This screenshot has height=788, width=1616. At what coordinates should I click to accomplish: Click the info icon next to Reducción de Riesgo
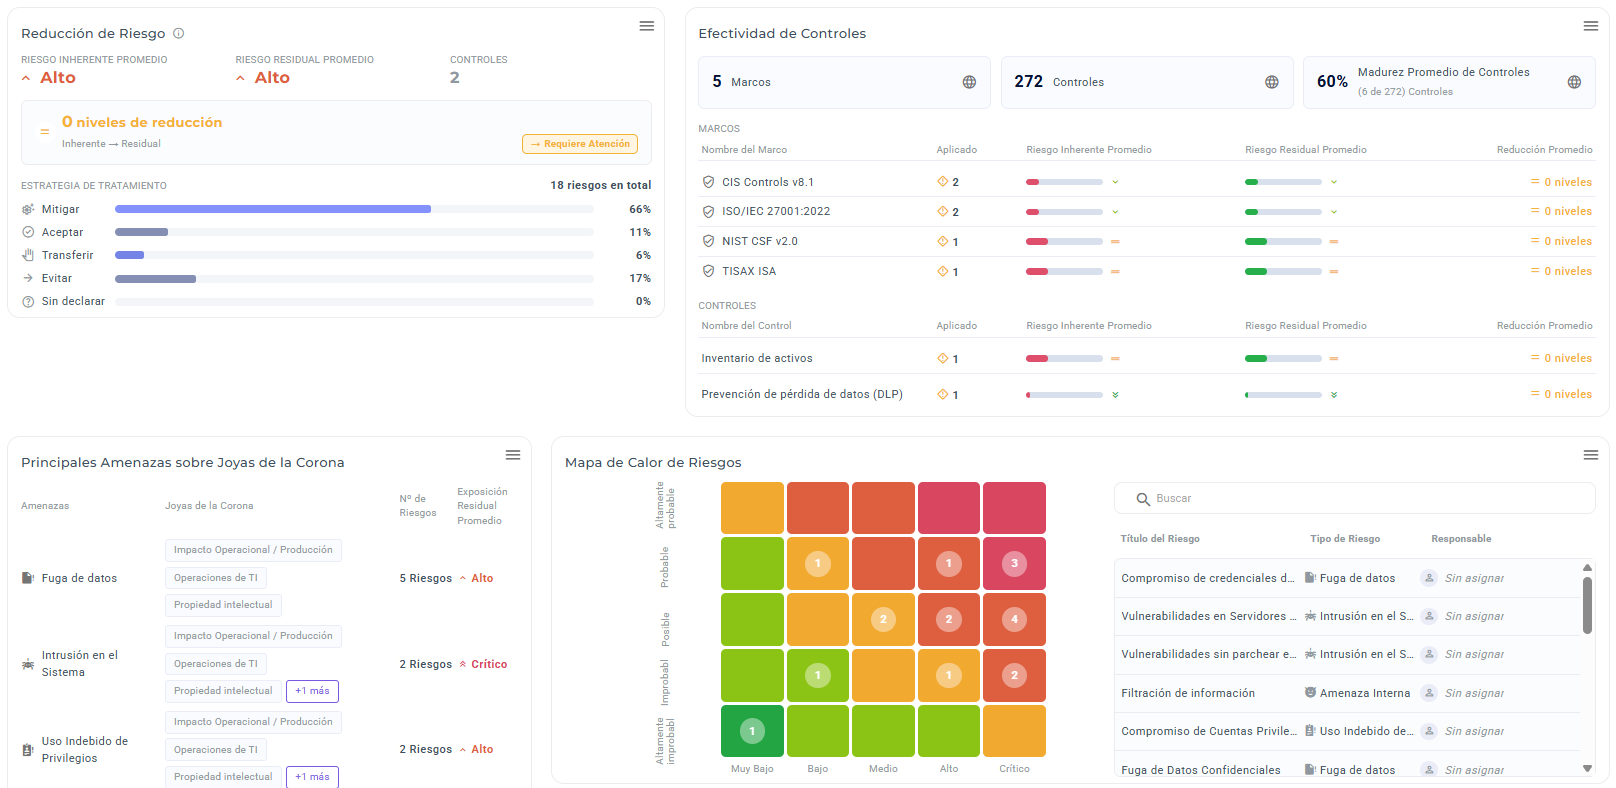click(179, 33)
